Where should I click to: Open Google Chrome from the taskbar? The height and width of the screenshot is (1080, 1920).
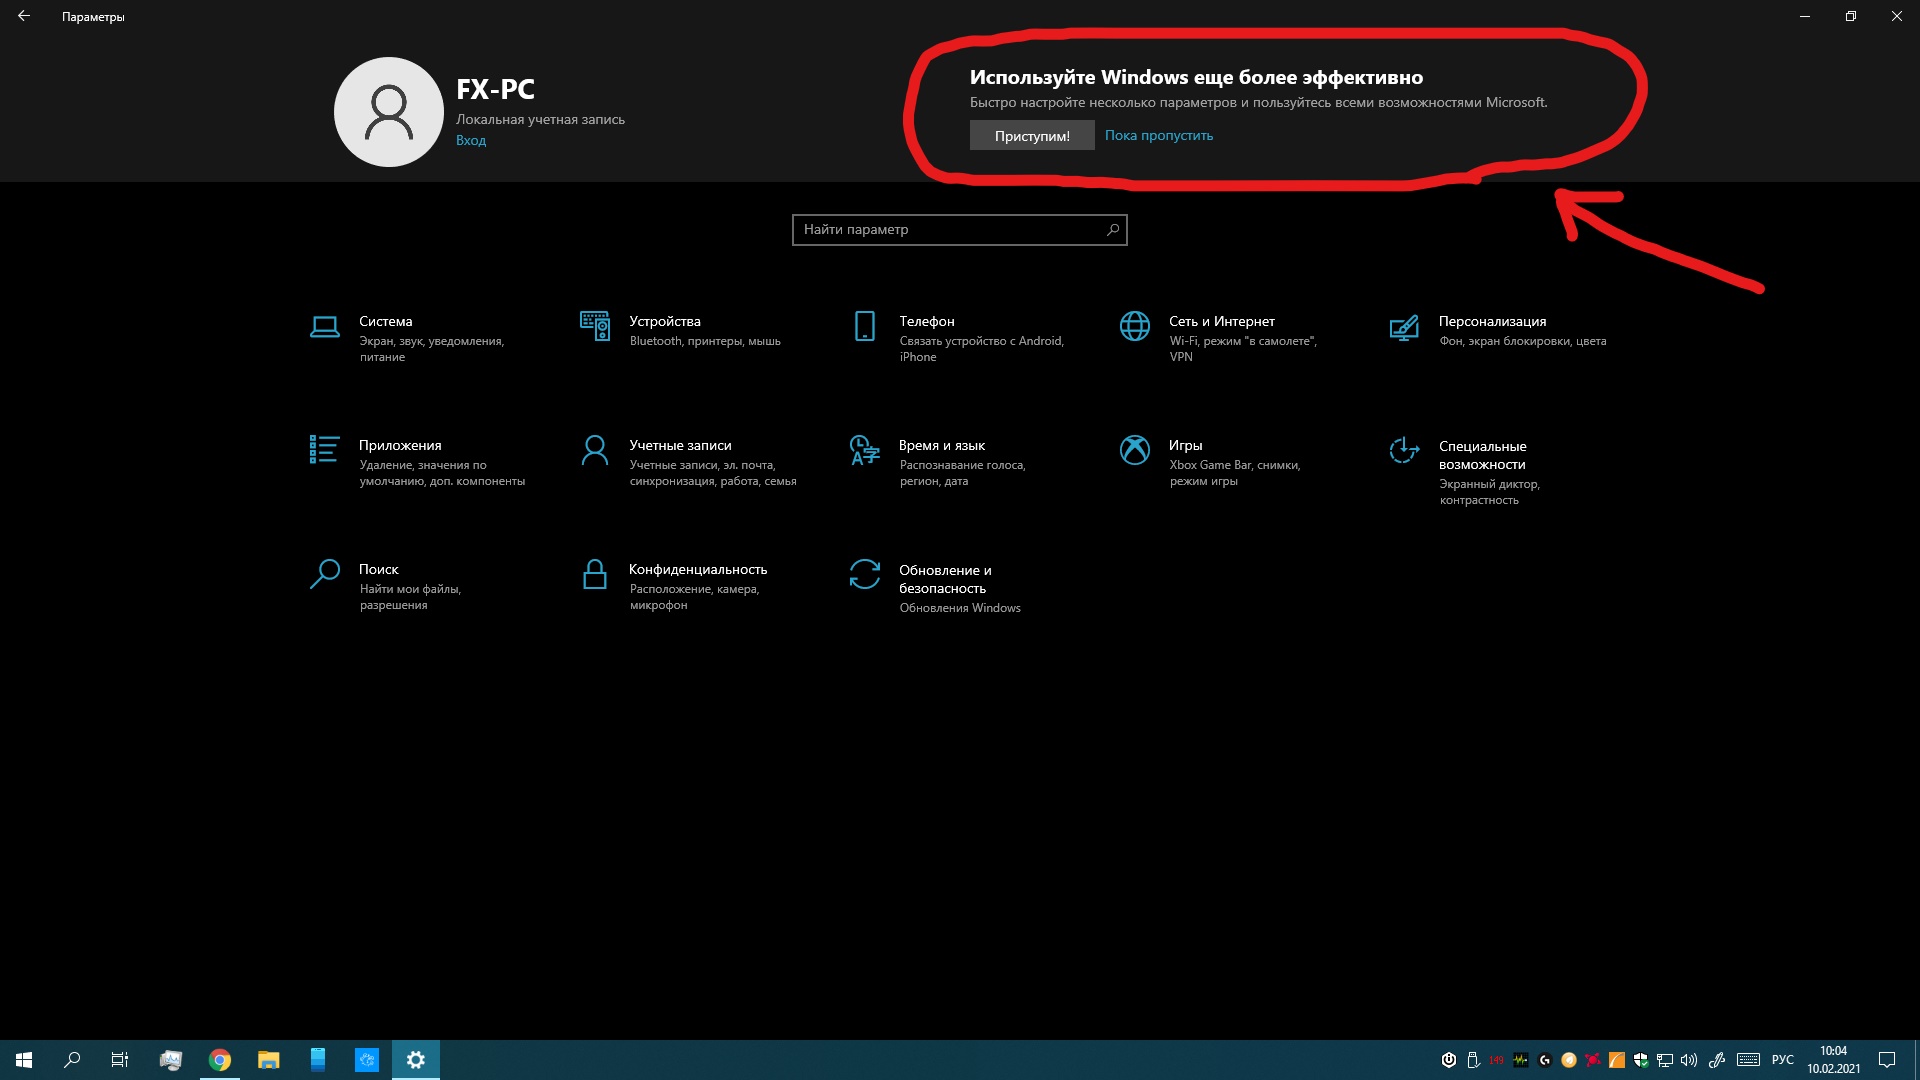click(220, 1060)
